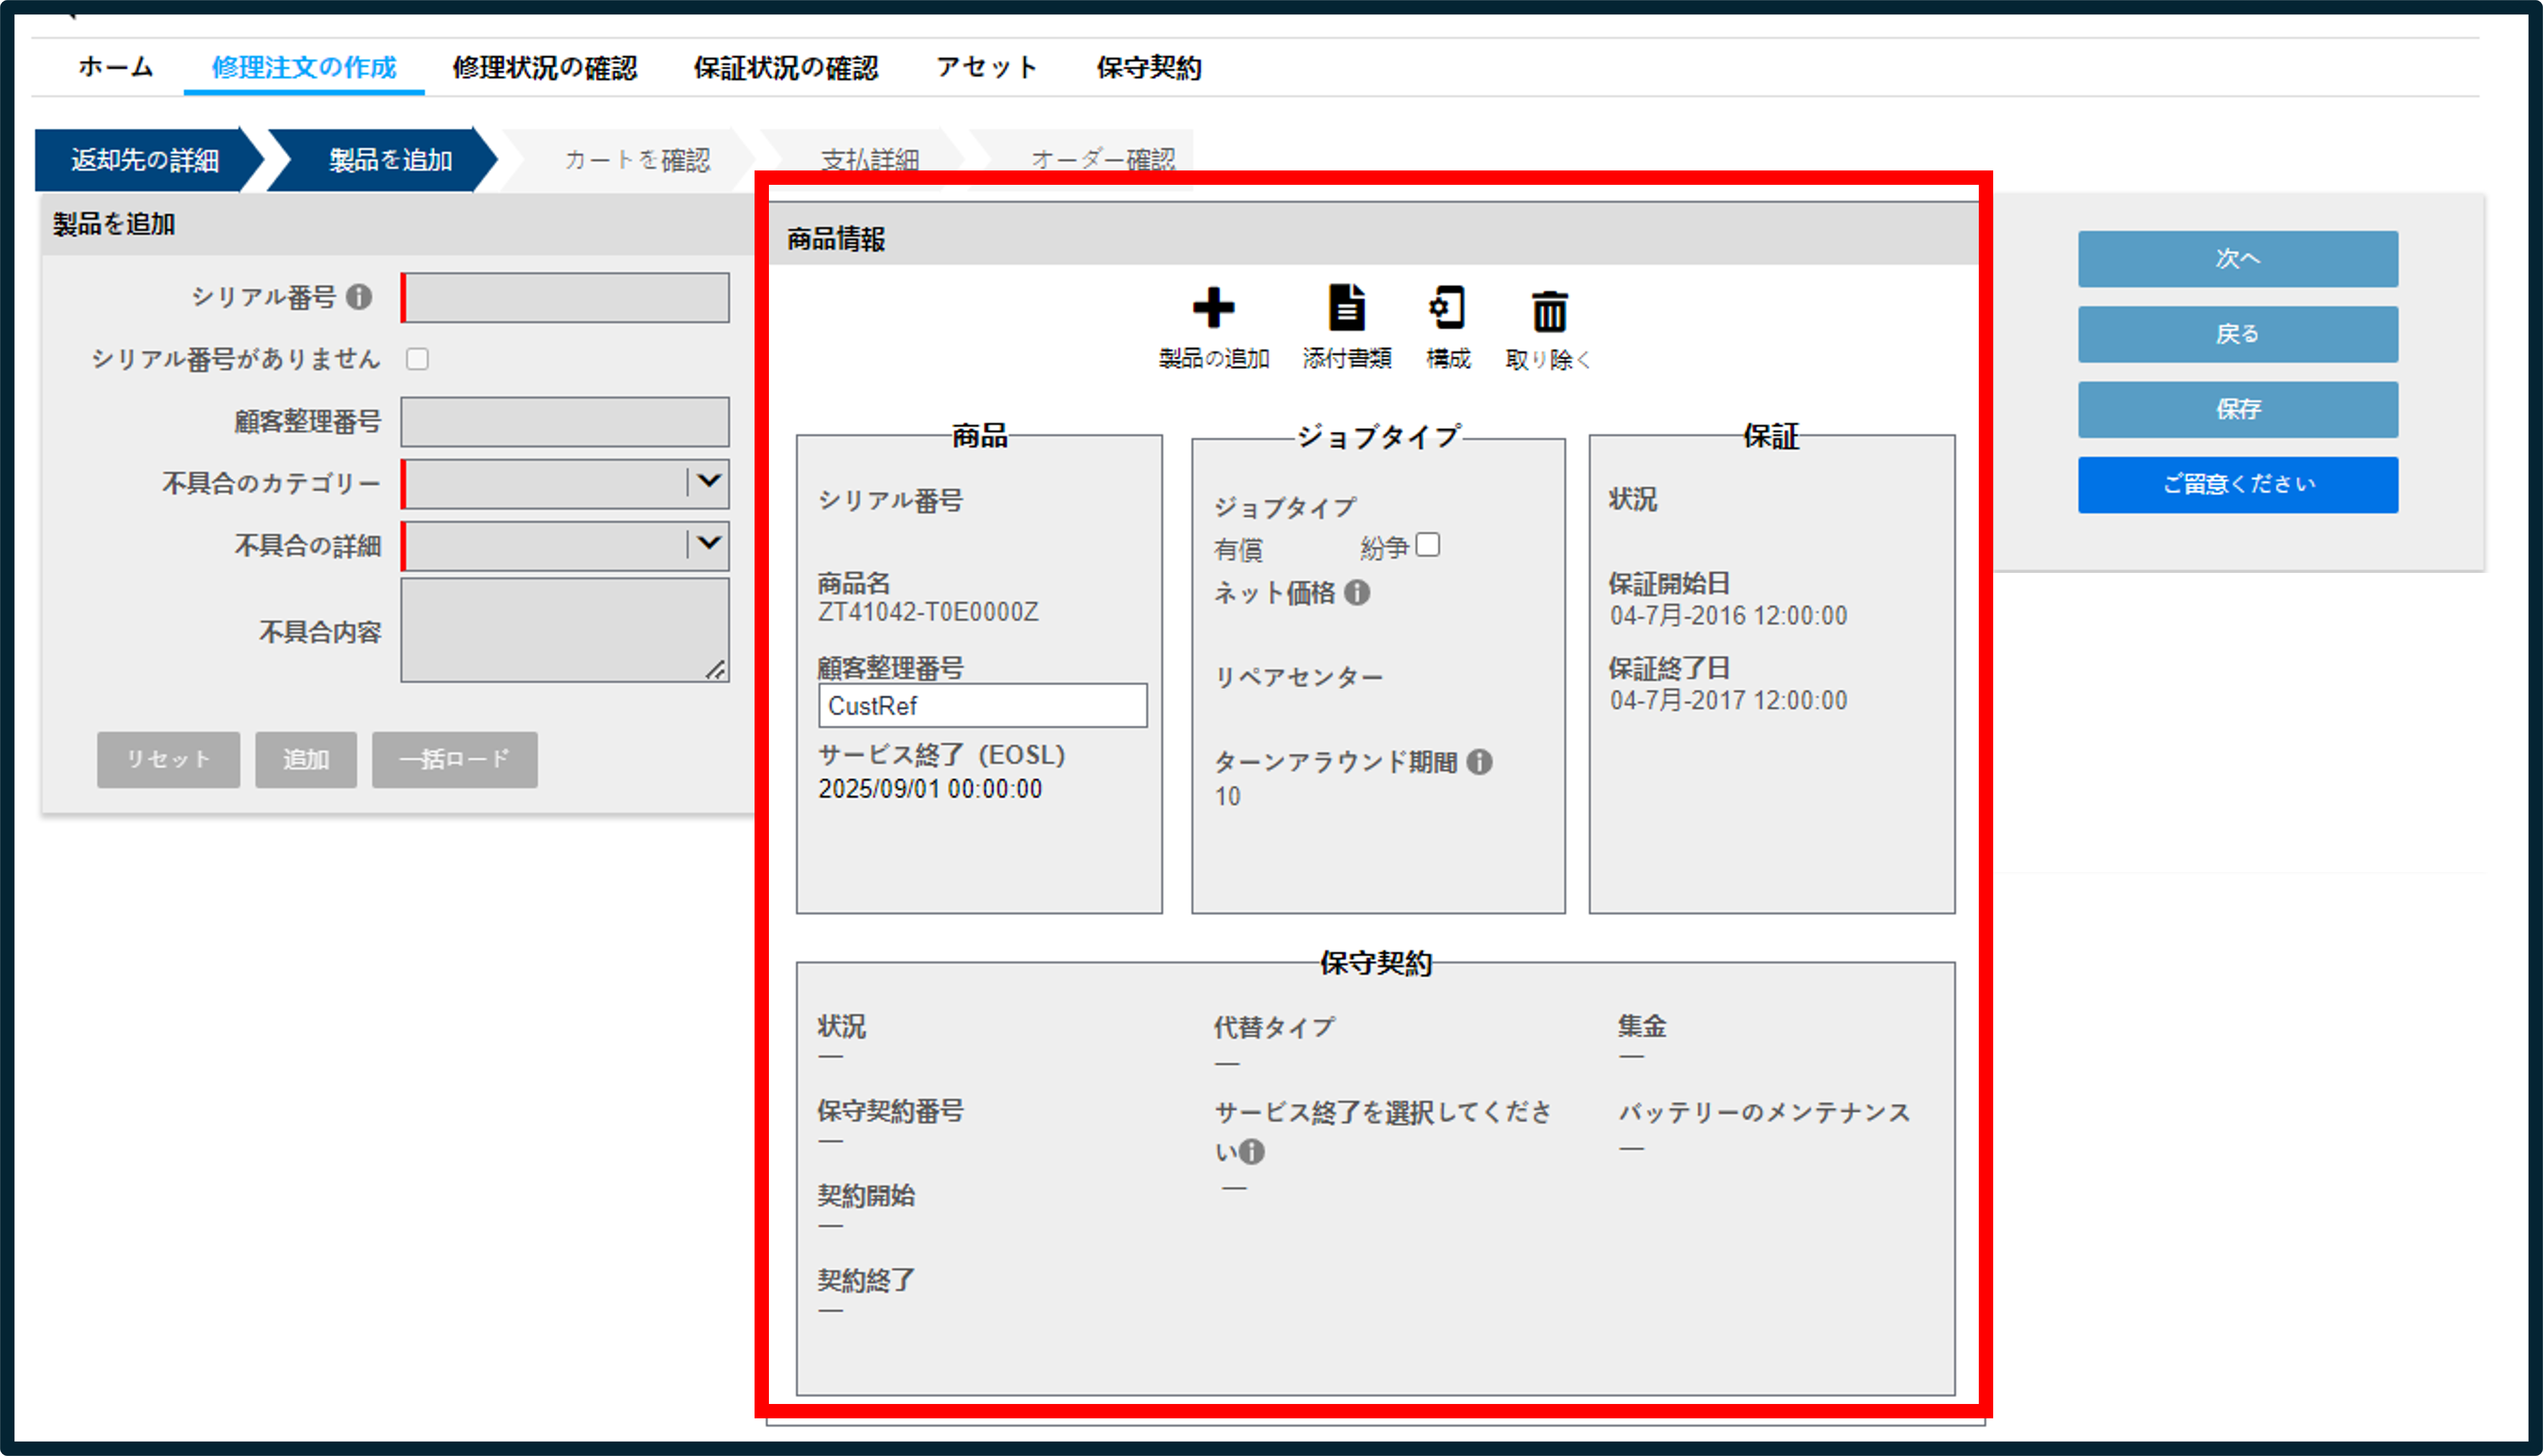The width and height of the screenshot is (2543, 1456).
Task: Click the 取り除く trash icon
Action: pyautogui.click(x=1549, y=311)
